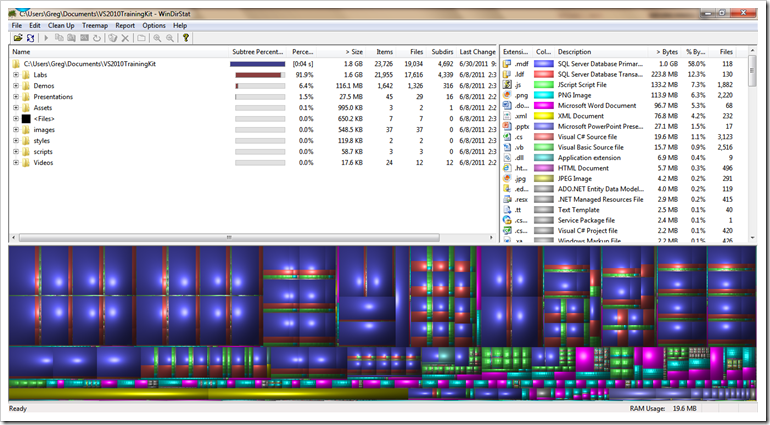The image size is (770, 425).
Task: Click the Command Prompt Here toolbar icon
Action: tap(84, 38)
